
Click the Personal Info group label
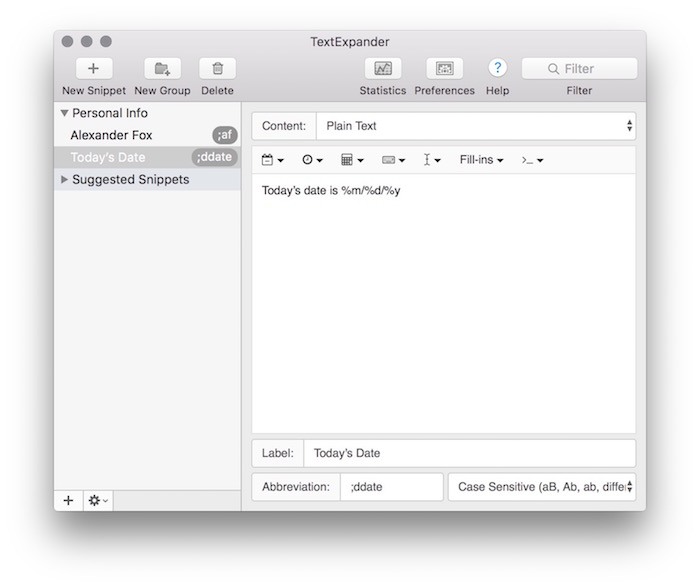pyautogui.click(x=110, y=113)
